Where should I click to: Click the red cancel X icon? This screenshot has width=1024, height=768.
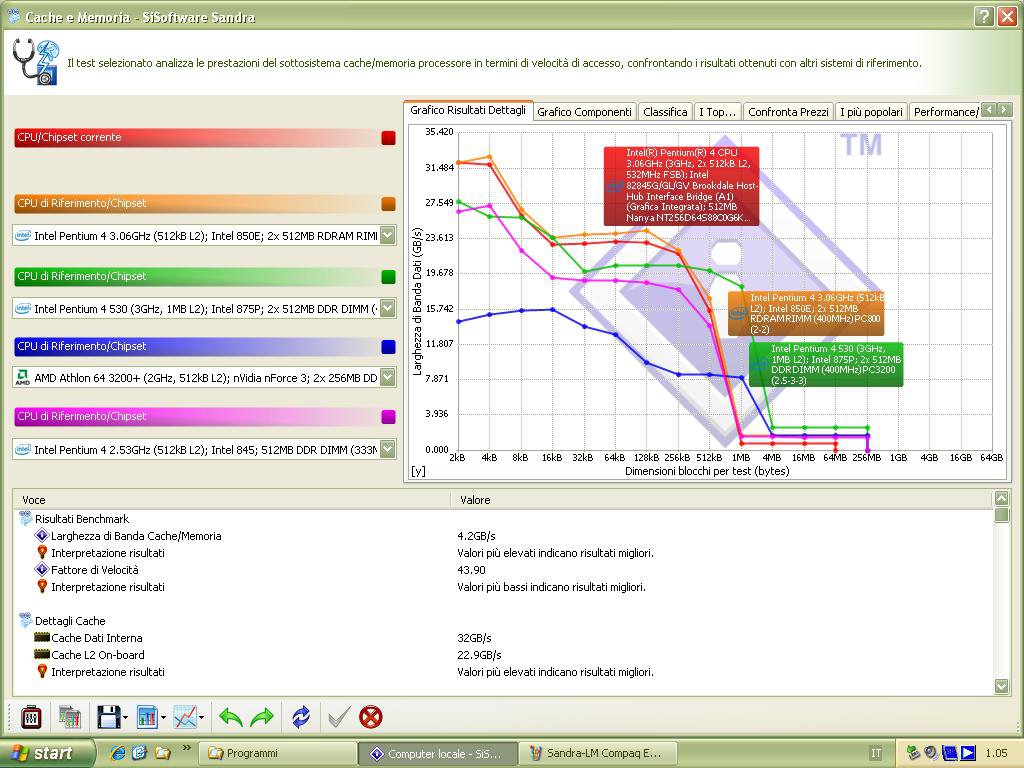(371, 717)
